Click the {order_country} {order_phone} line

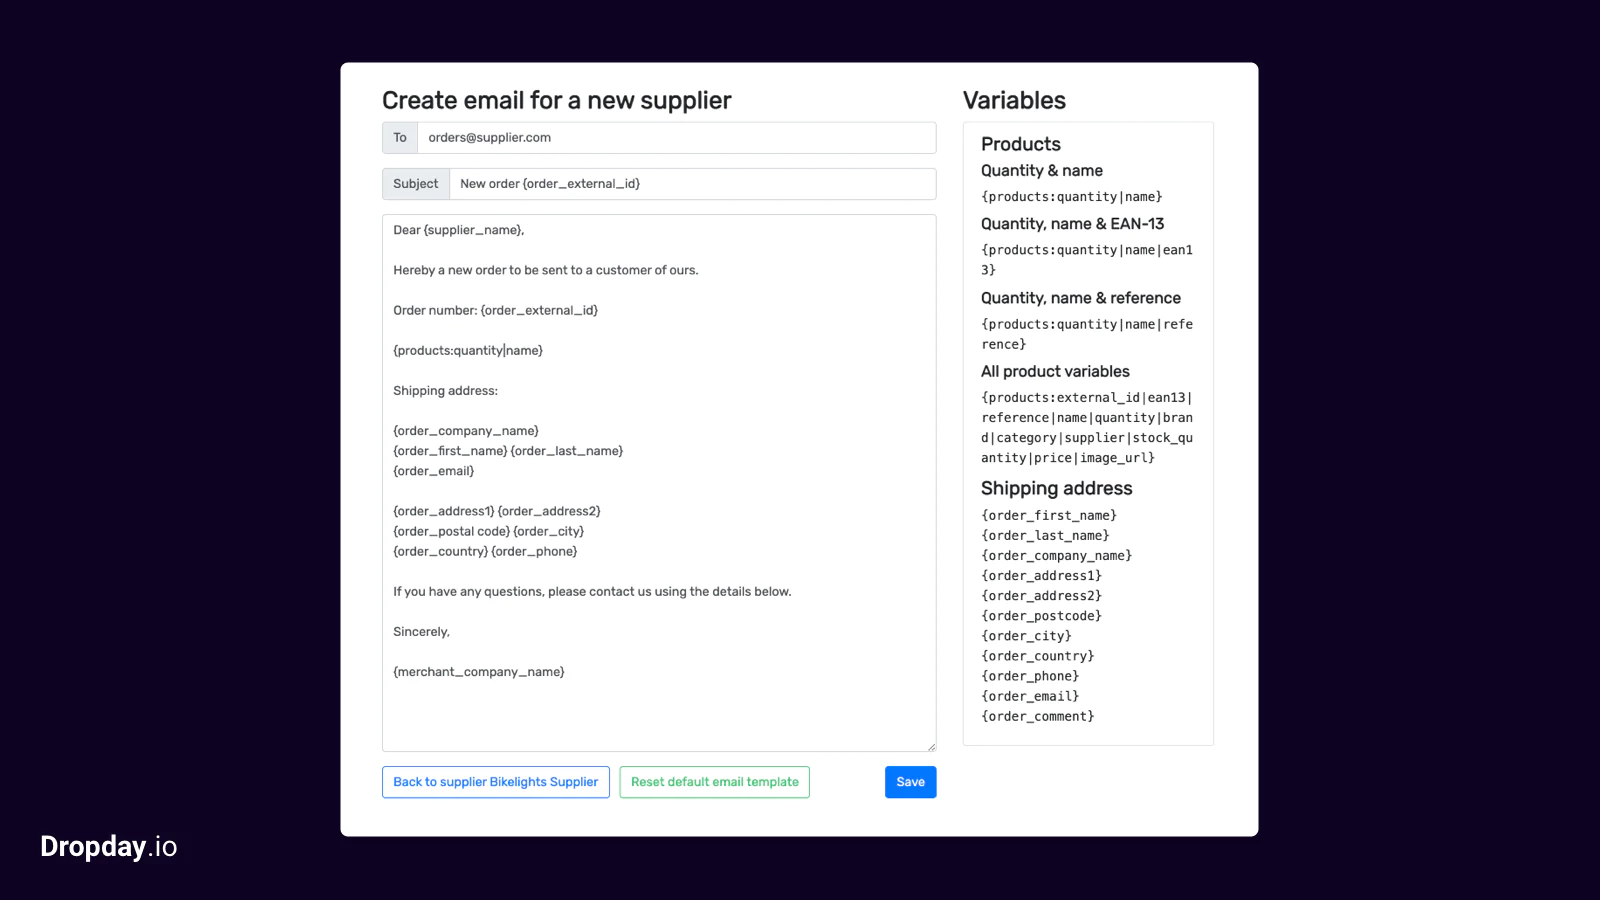pyautogui.click(x=485, y=552)
